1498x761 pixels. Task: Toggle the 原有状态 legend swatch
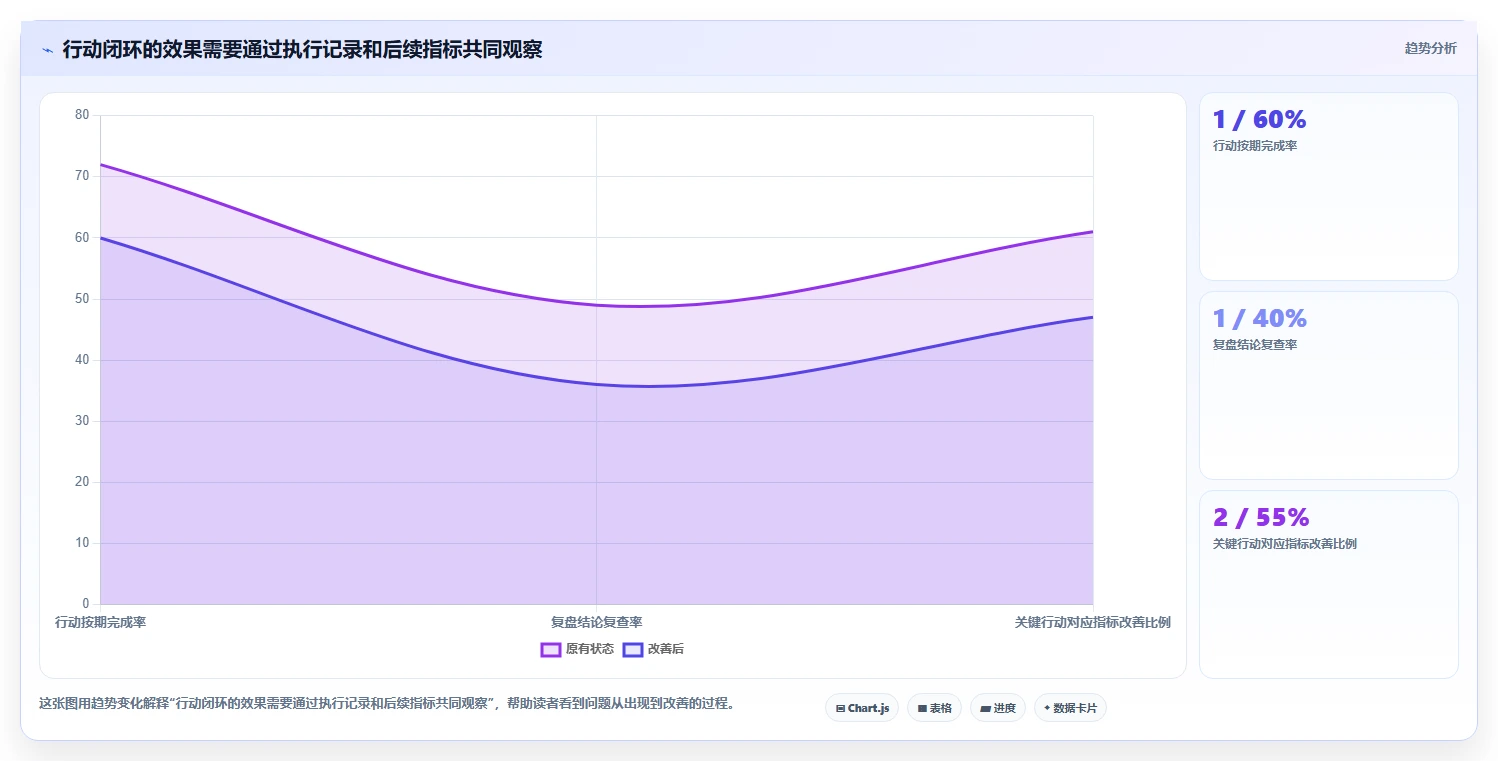click(x=550, y=649)
